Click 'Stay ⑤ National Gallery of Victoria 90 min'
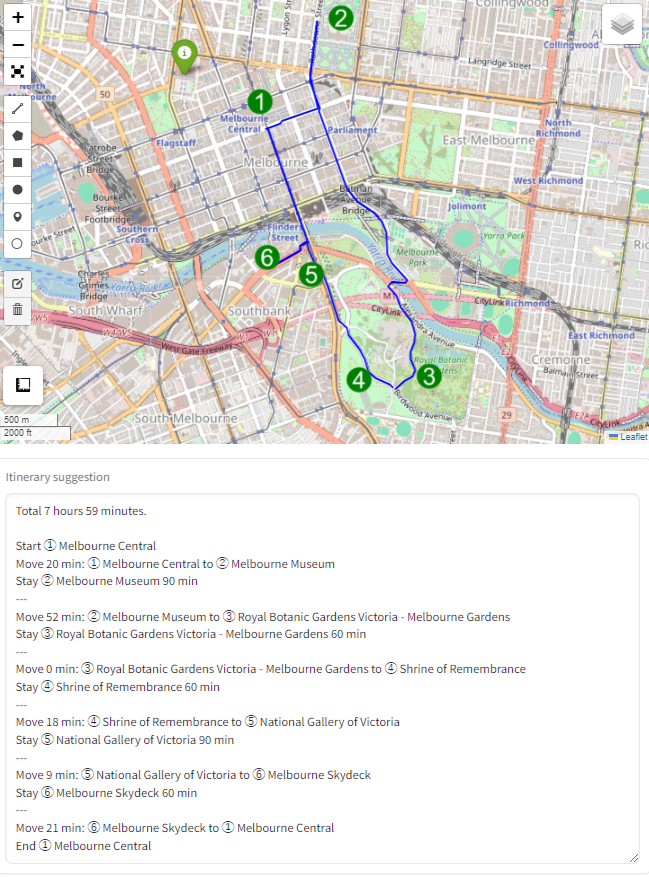Screen dimensions: 649x877 pyautogui.click(x=125, y=740)
